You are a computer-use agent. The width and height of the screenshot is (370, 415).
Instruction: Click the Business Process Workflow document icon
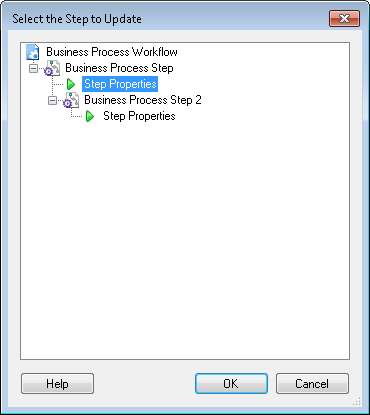point(33,52)
